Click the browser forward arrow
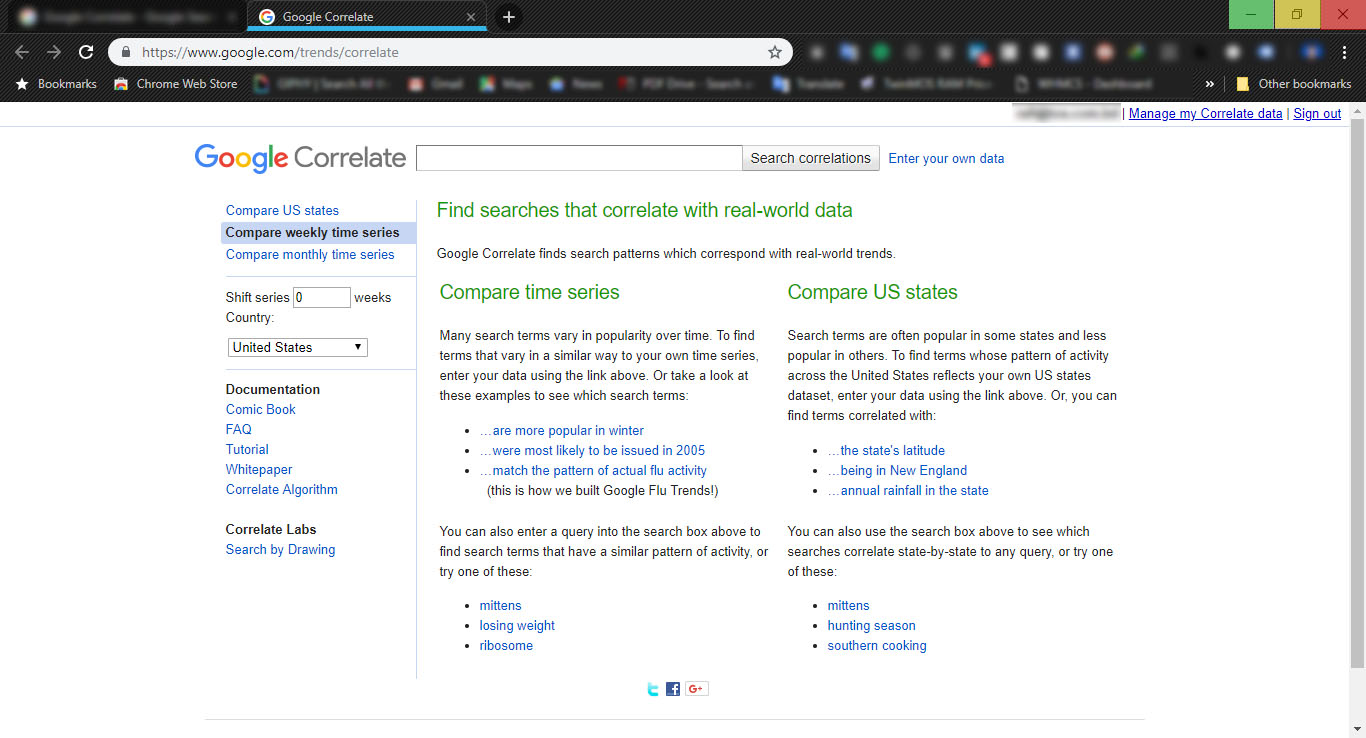Viewport: 1366px width, 738px height. (x=54, y=52)
